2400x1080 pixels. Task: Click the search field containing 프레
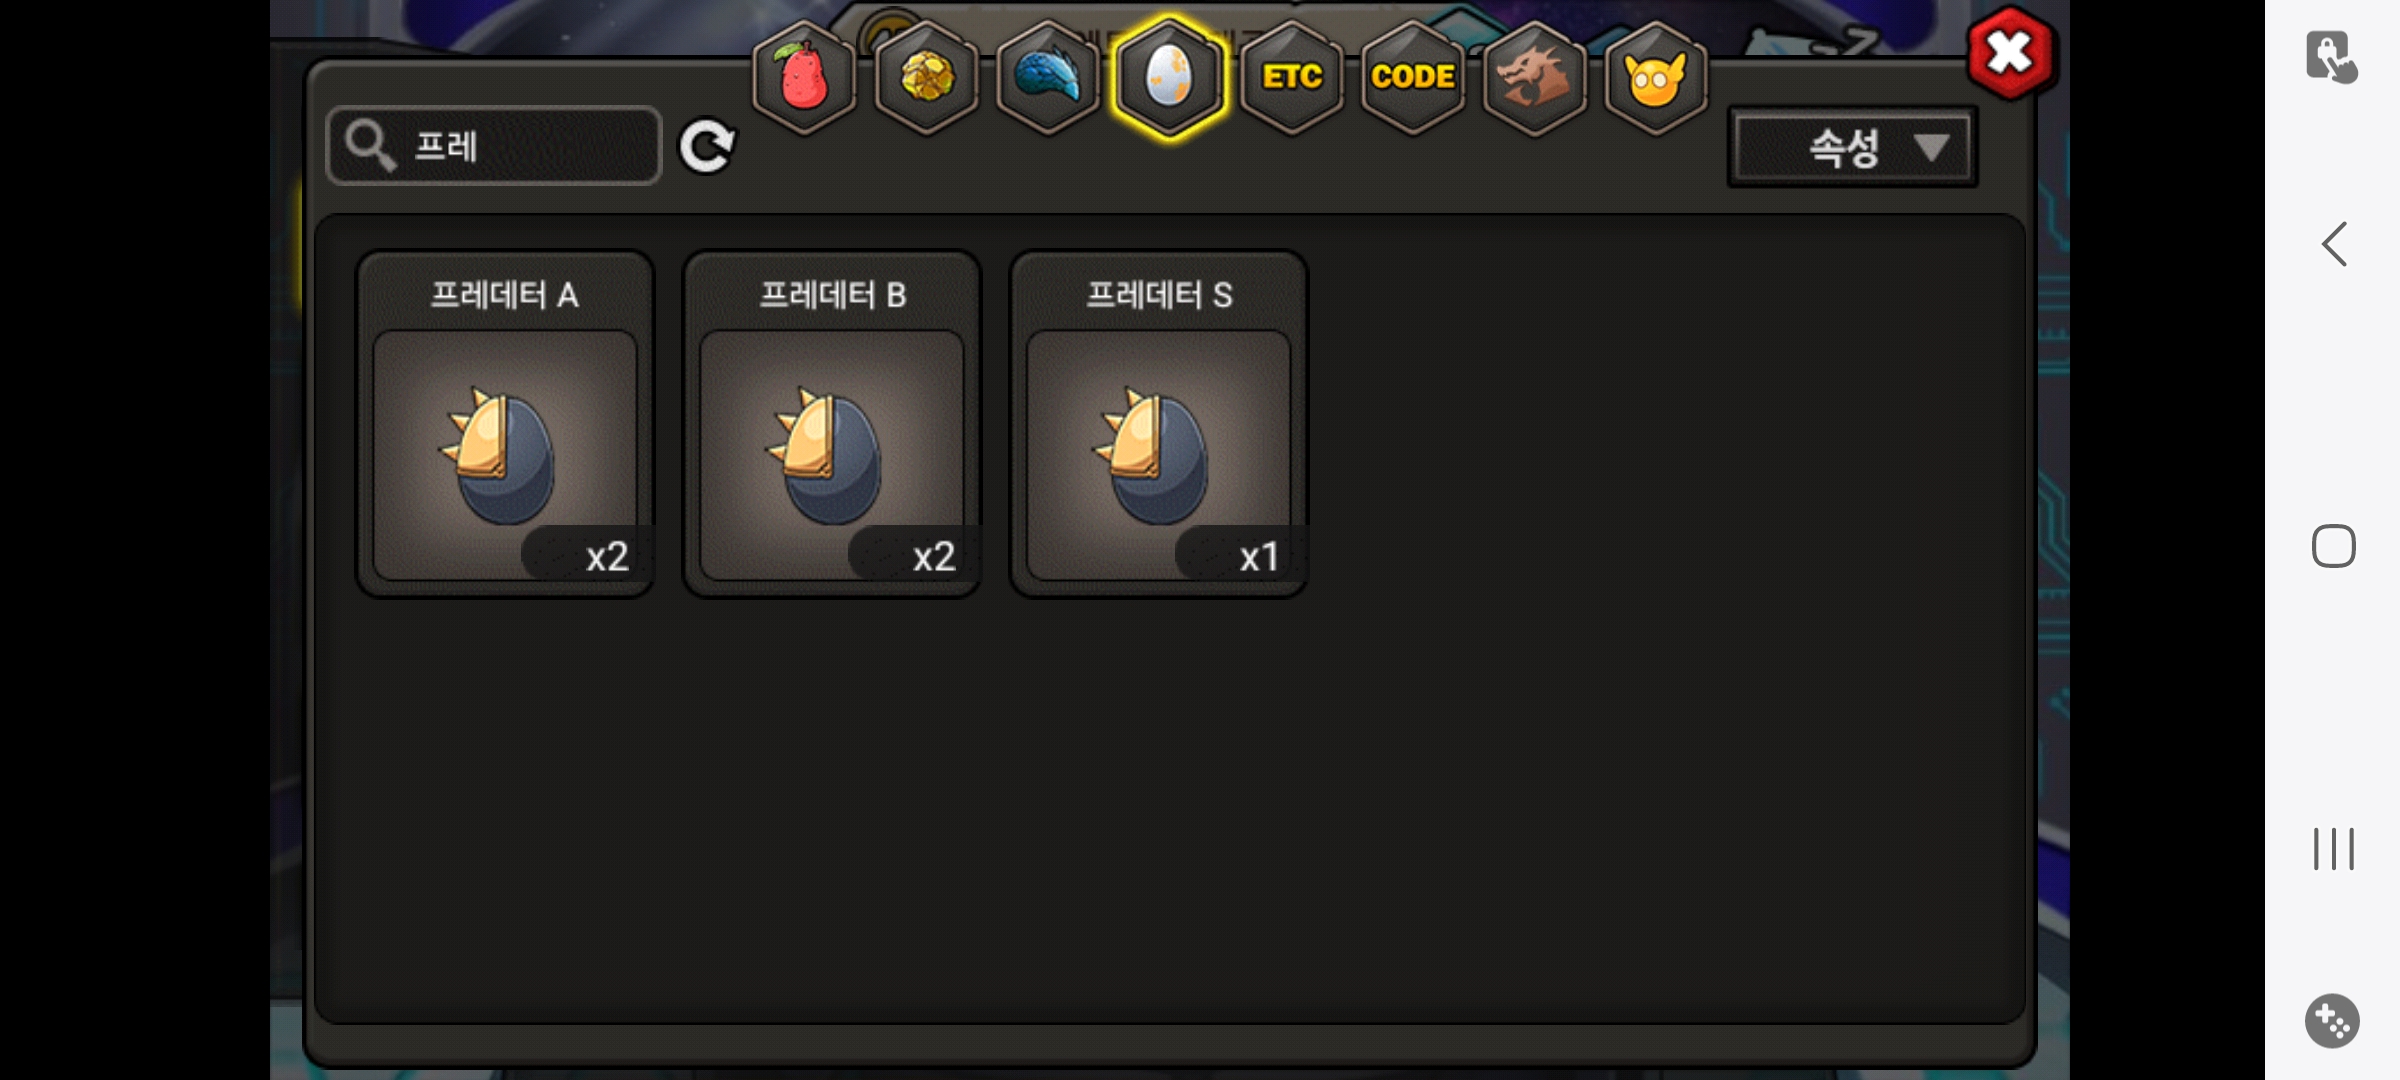coord(494,146)
